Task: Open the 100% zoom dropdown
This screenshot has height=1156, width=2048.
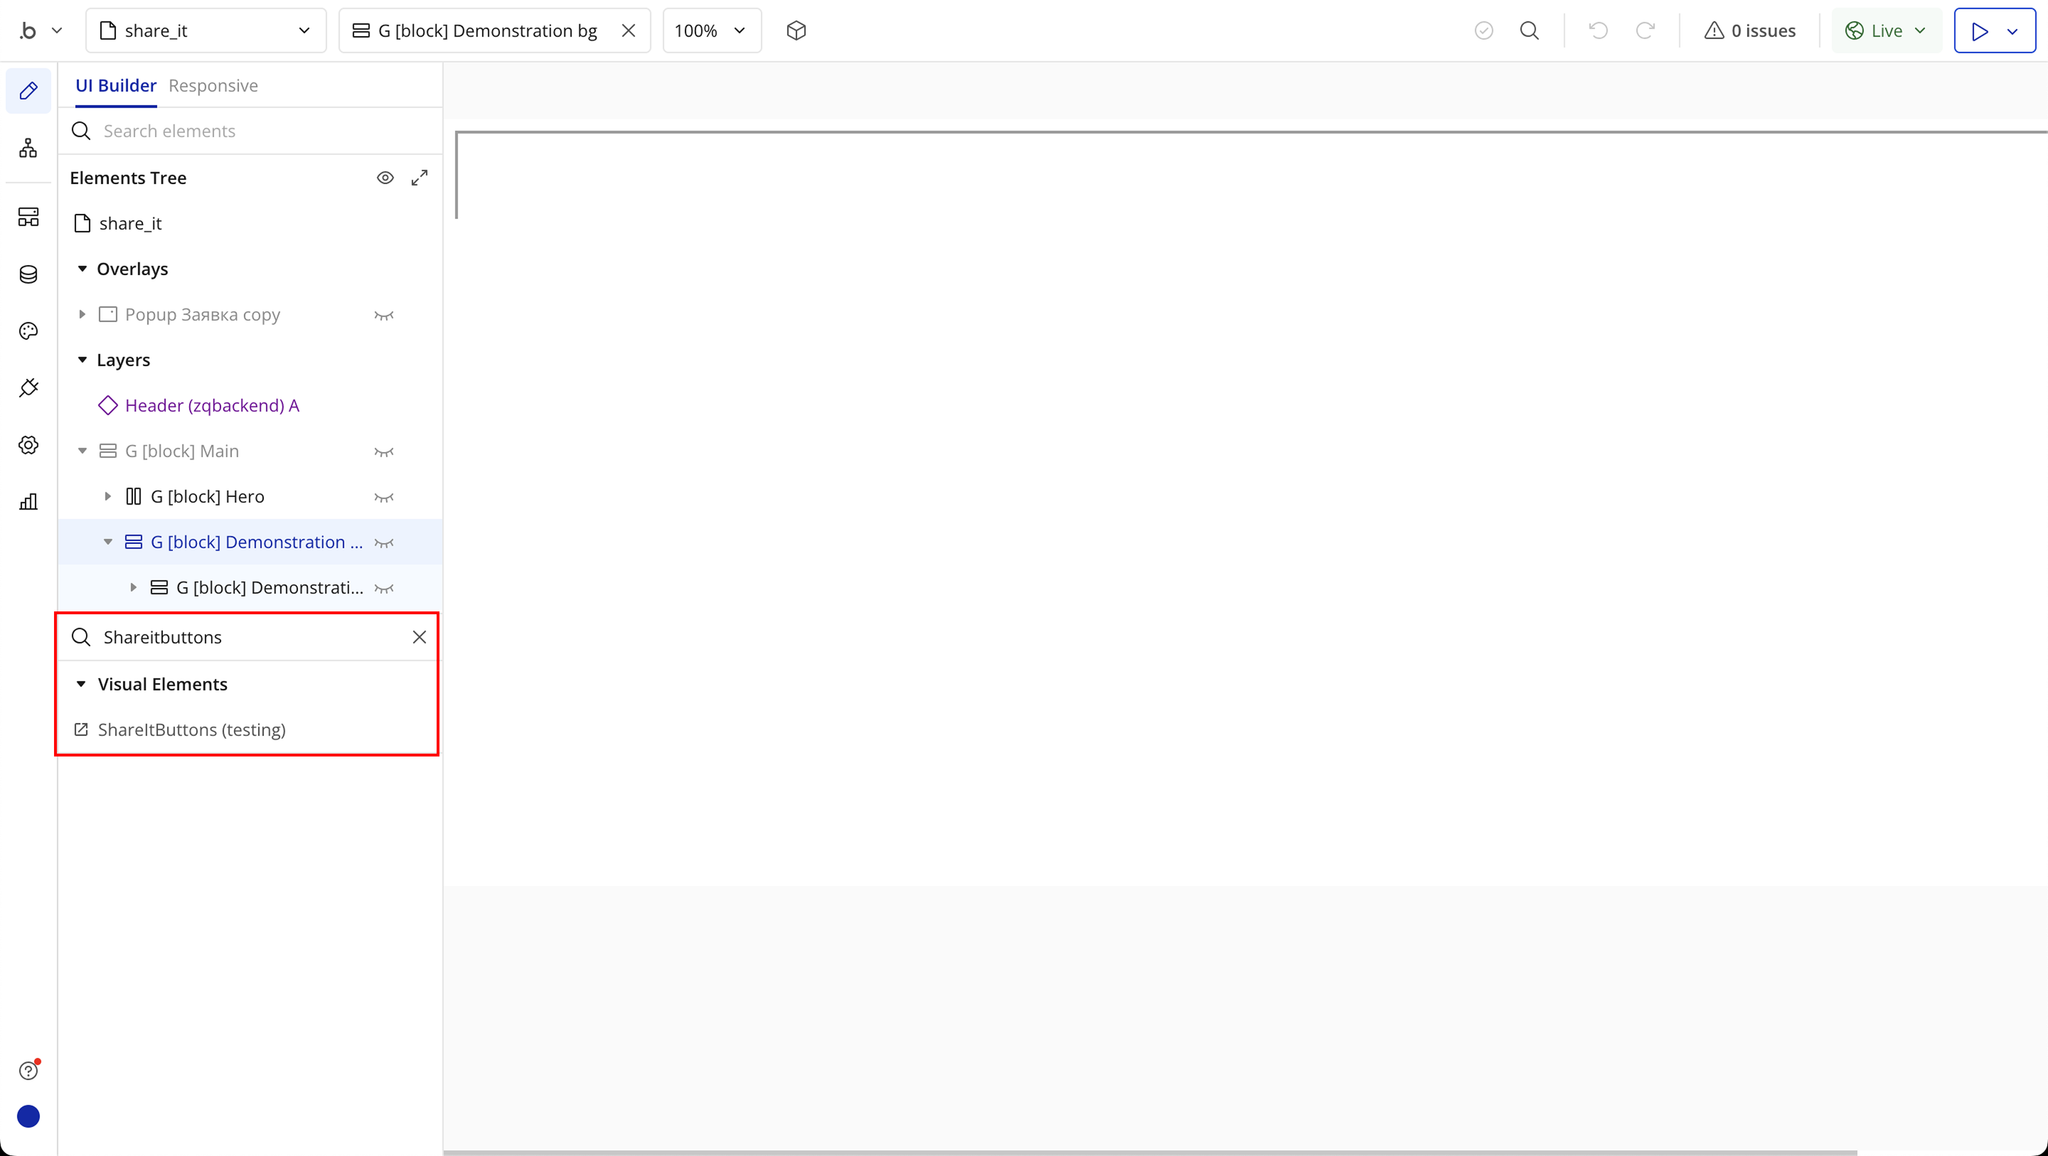Action: pos(711,31)
